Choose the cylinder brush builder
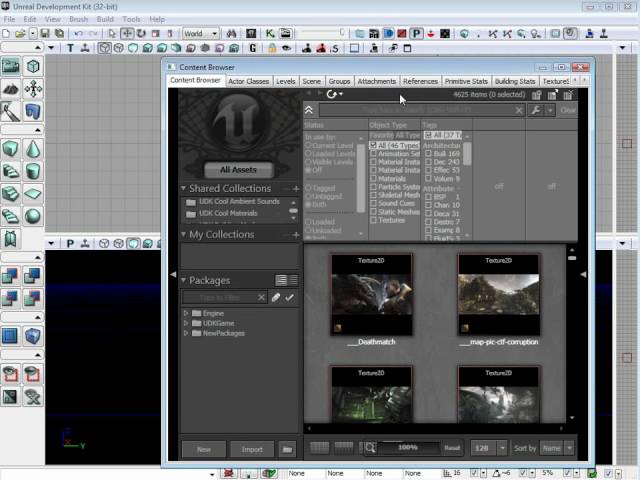This screenshot has height=480, width=640. [x=33, y=171]
